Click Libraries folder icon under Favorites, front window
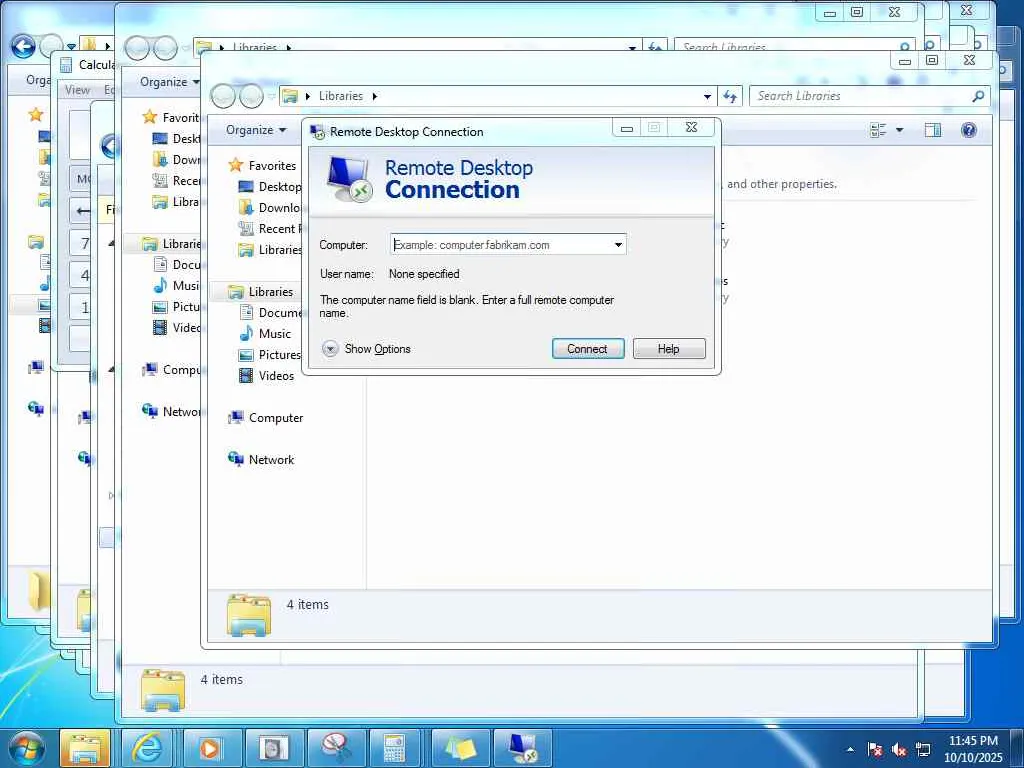This screenshot has height=768, width=1024. (x=246, y=249)
